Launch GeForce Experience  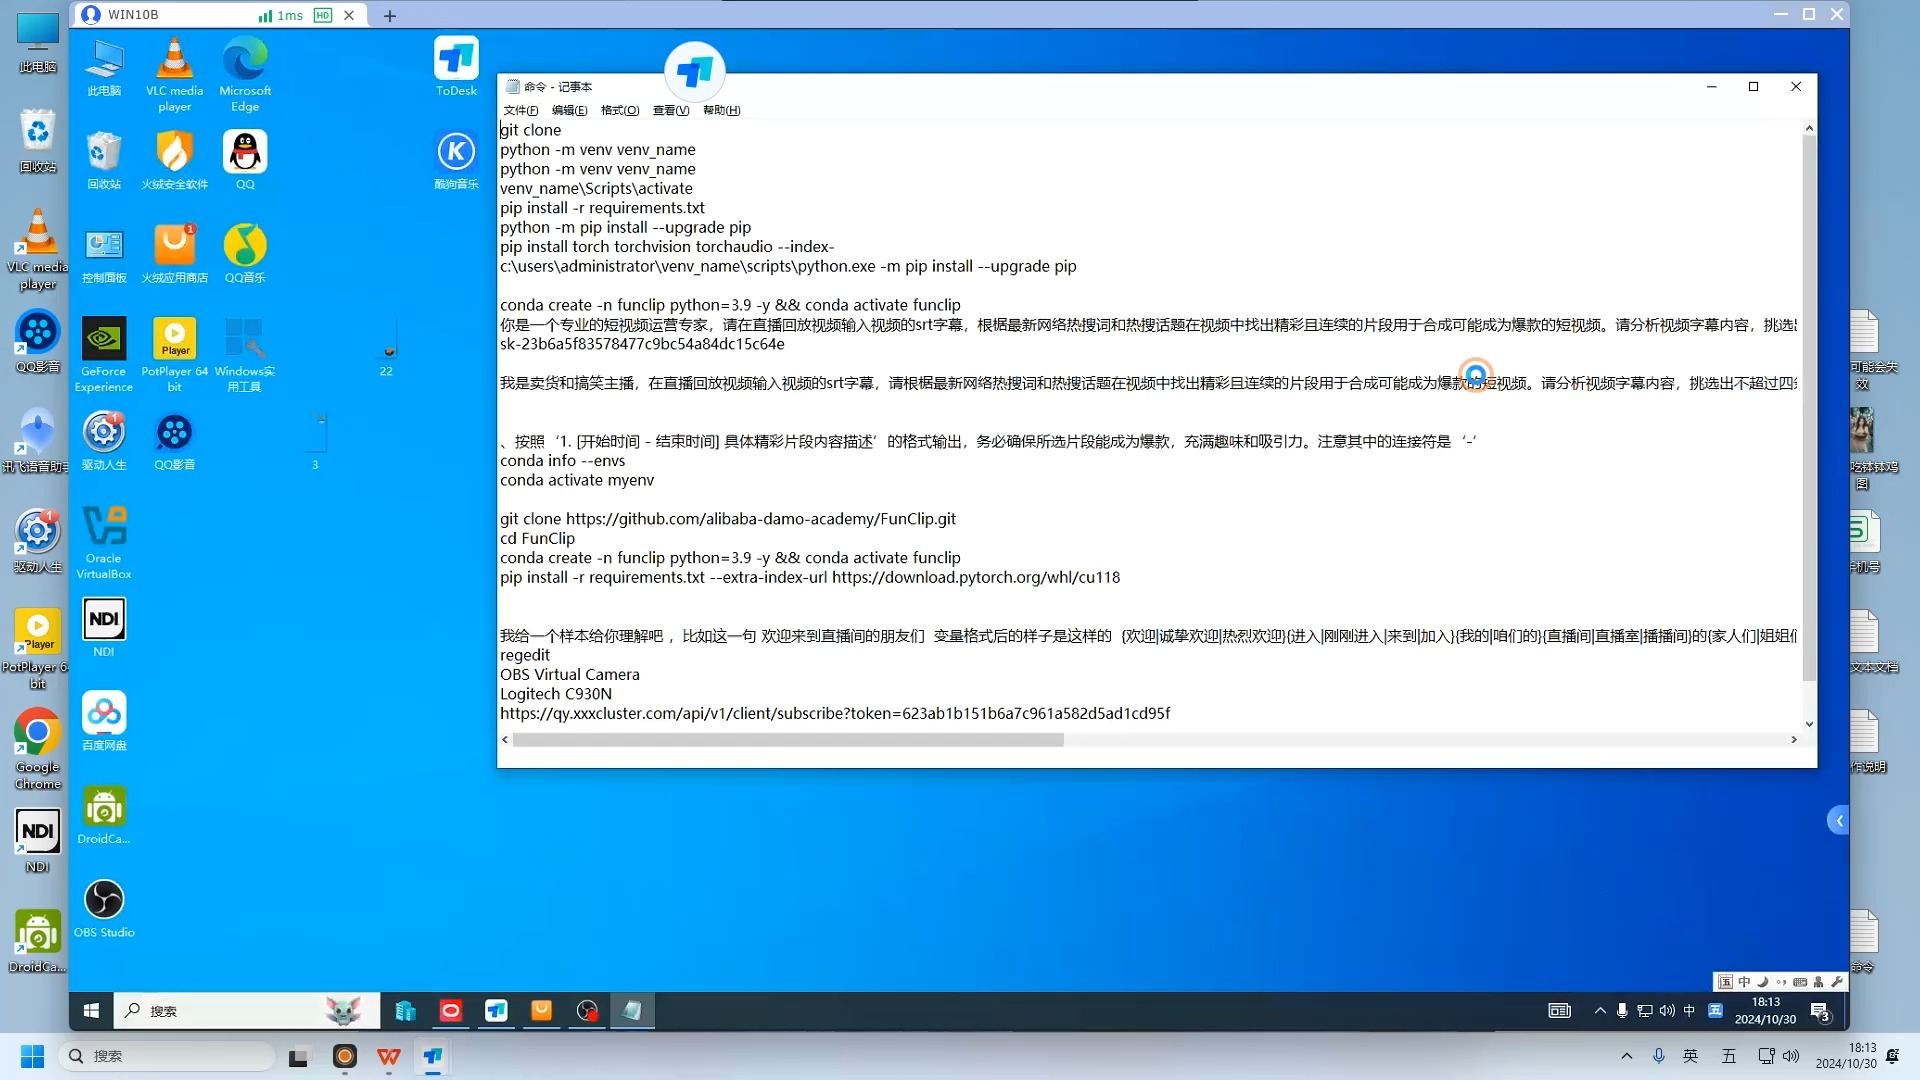tap(104, 355)
